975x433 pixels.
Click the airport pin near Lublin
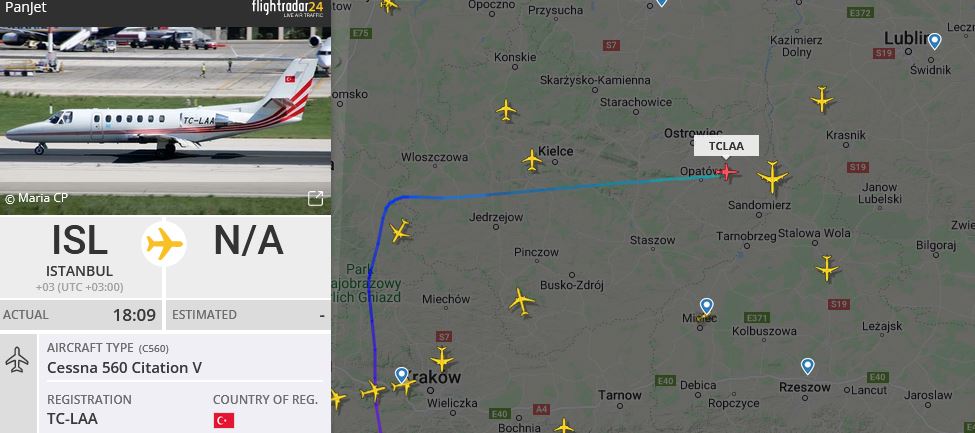click(x=934, y=41)
